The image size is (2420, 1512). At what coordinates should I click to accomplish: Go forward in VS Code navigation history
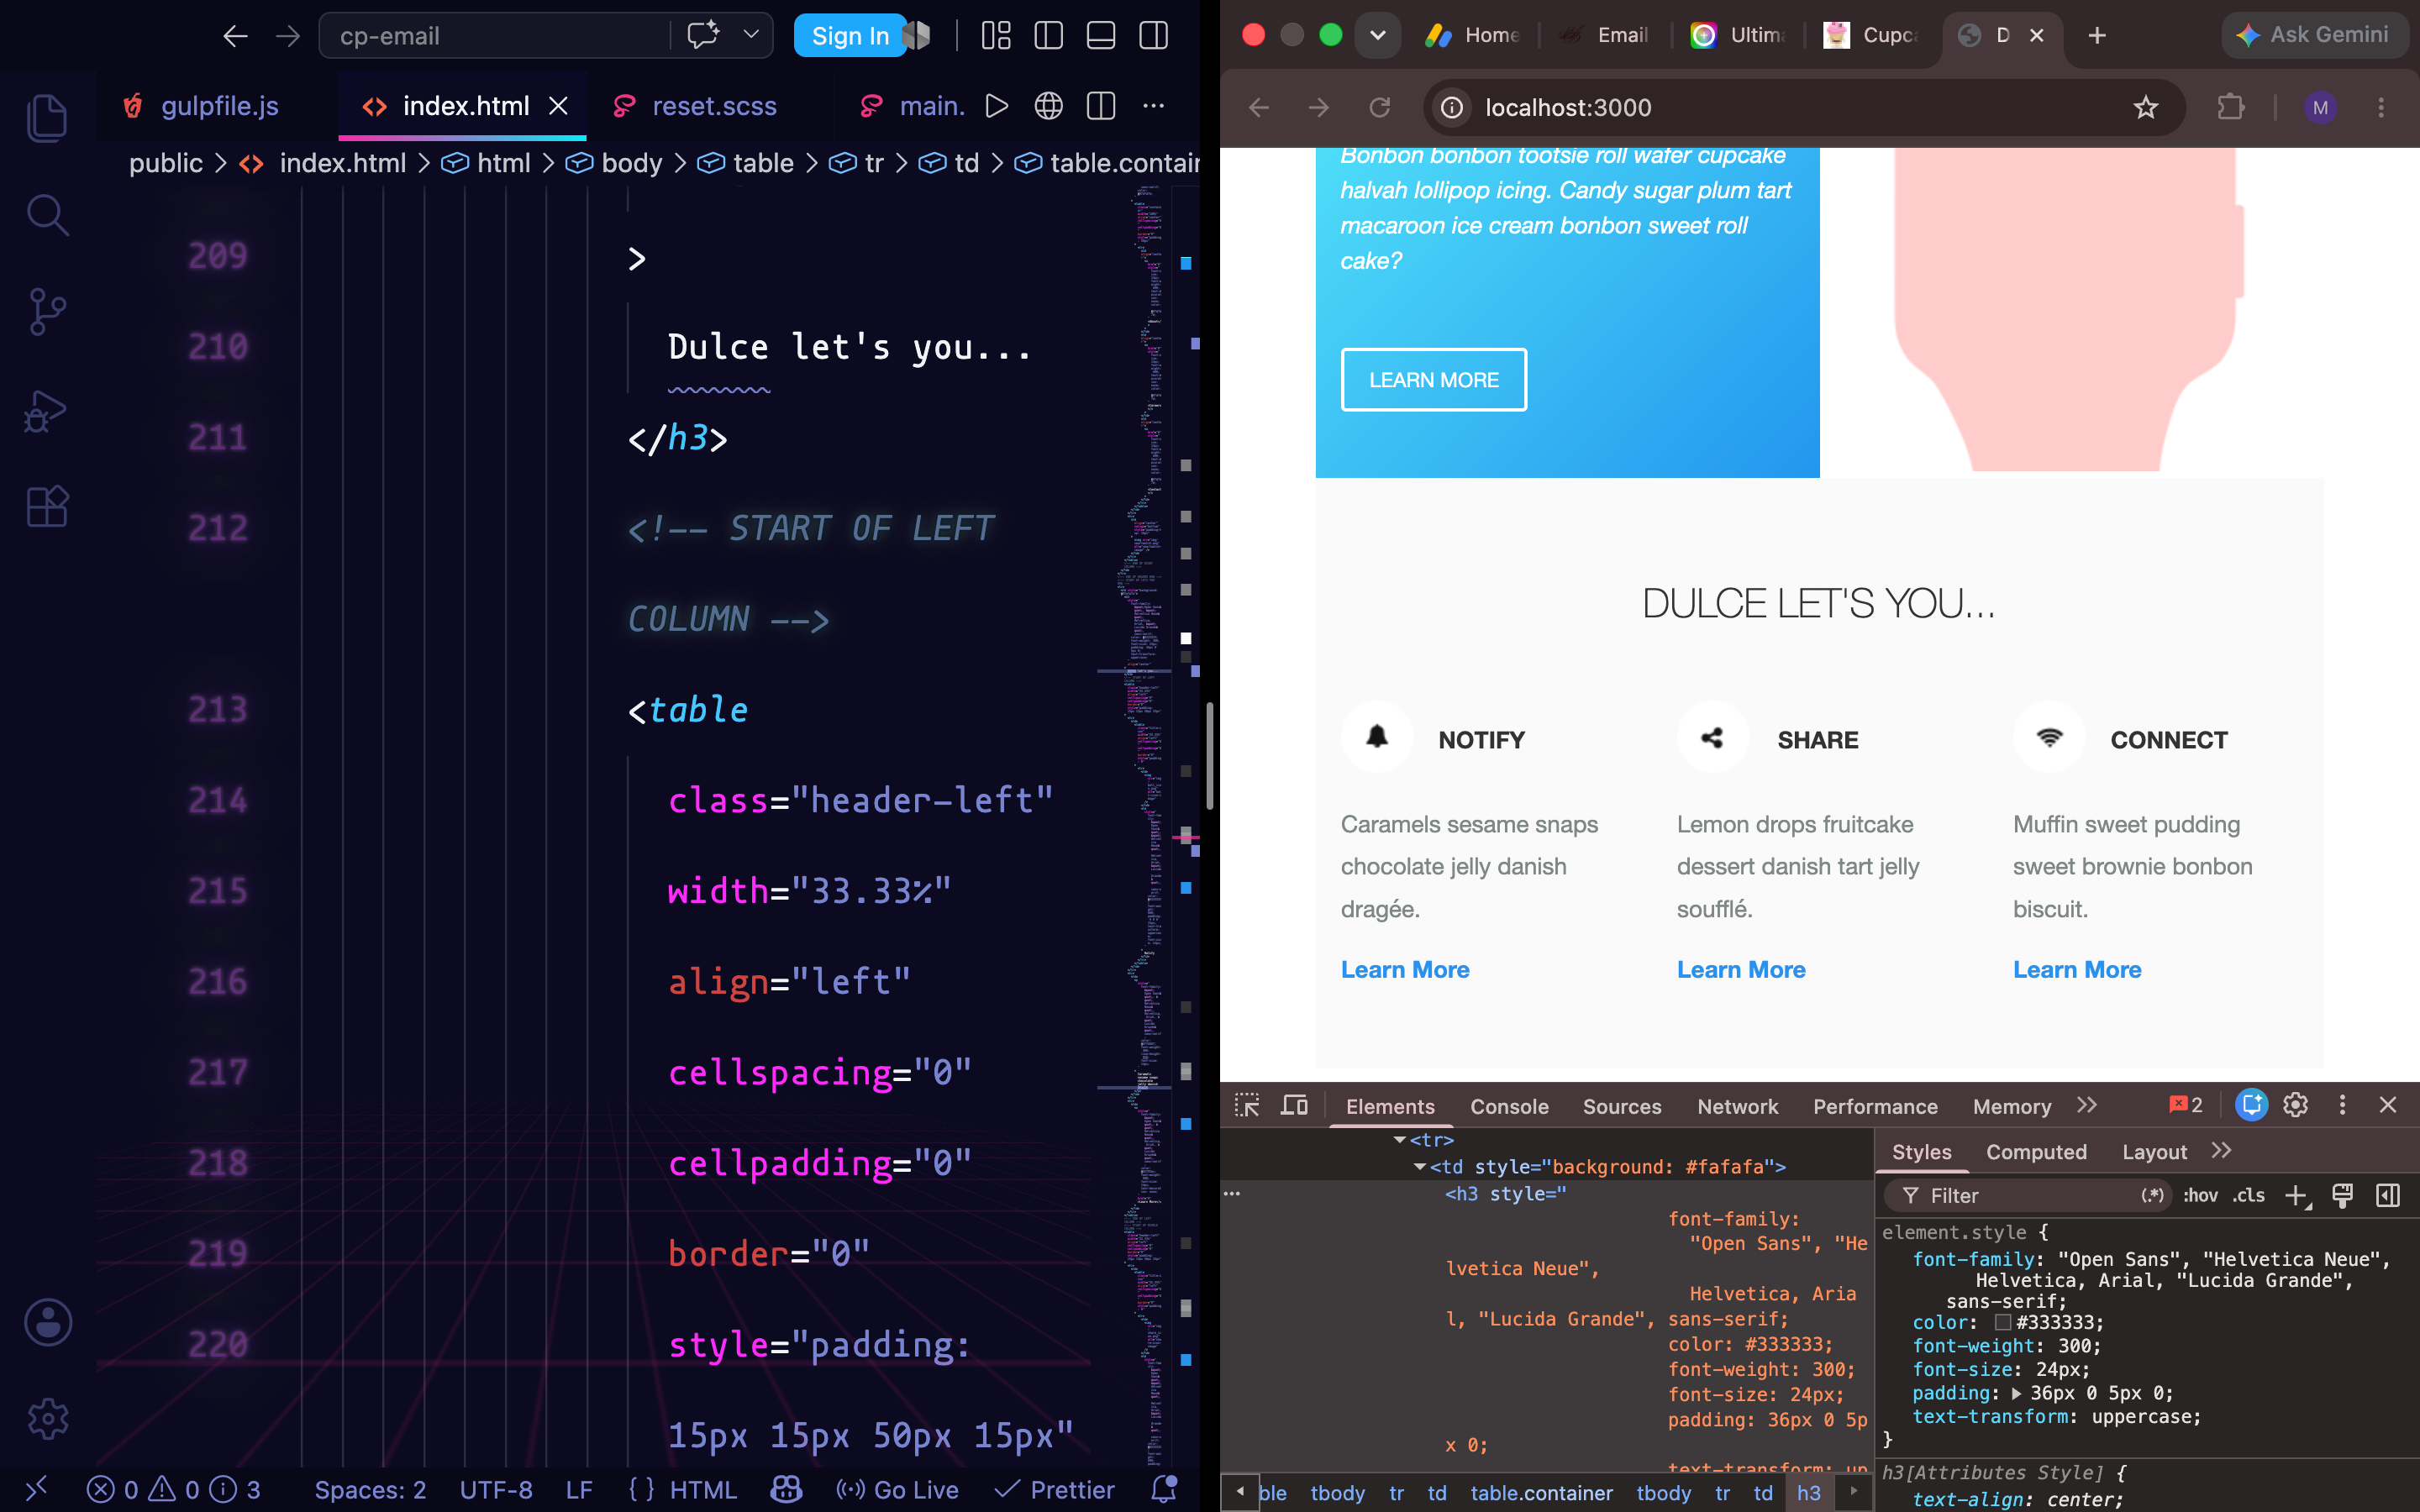coord(288,36)
